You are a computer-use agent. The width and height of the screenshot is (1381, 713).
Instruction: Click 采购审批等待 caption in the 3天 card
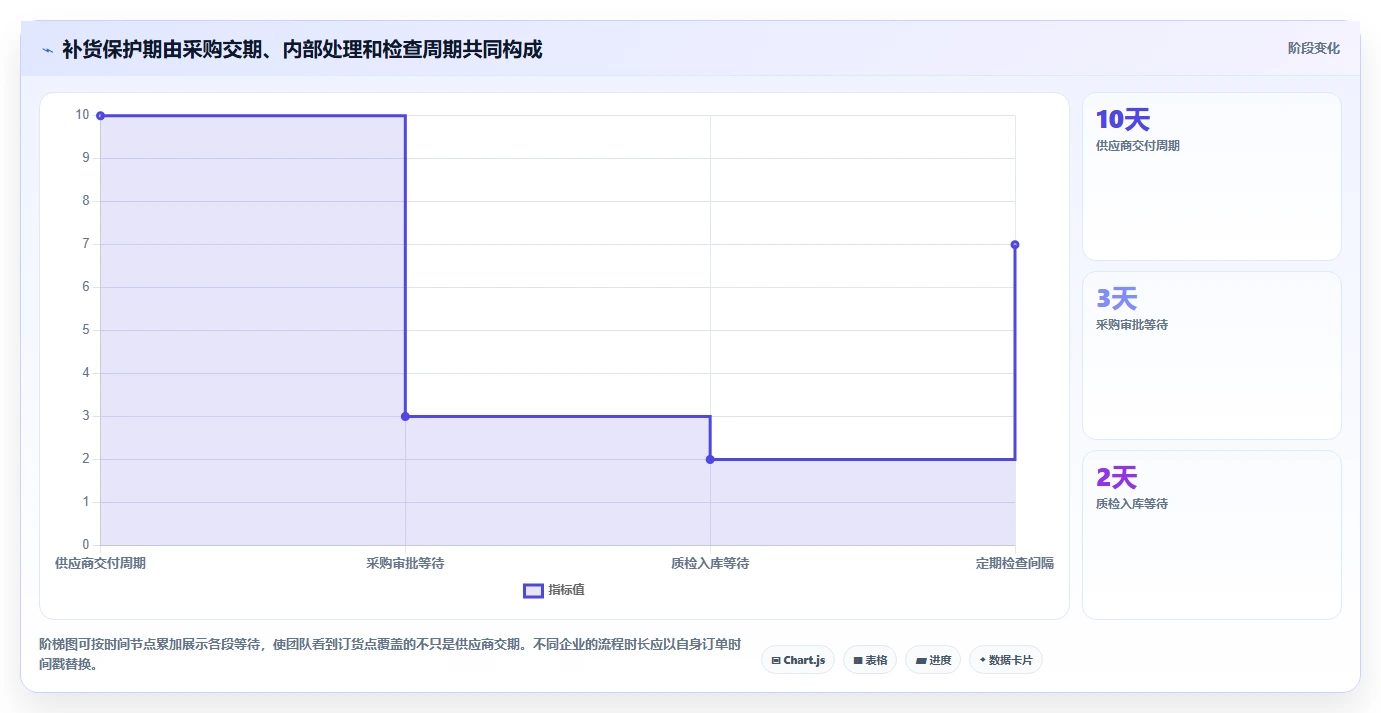[1132, 325]
